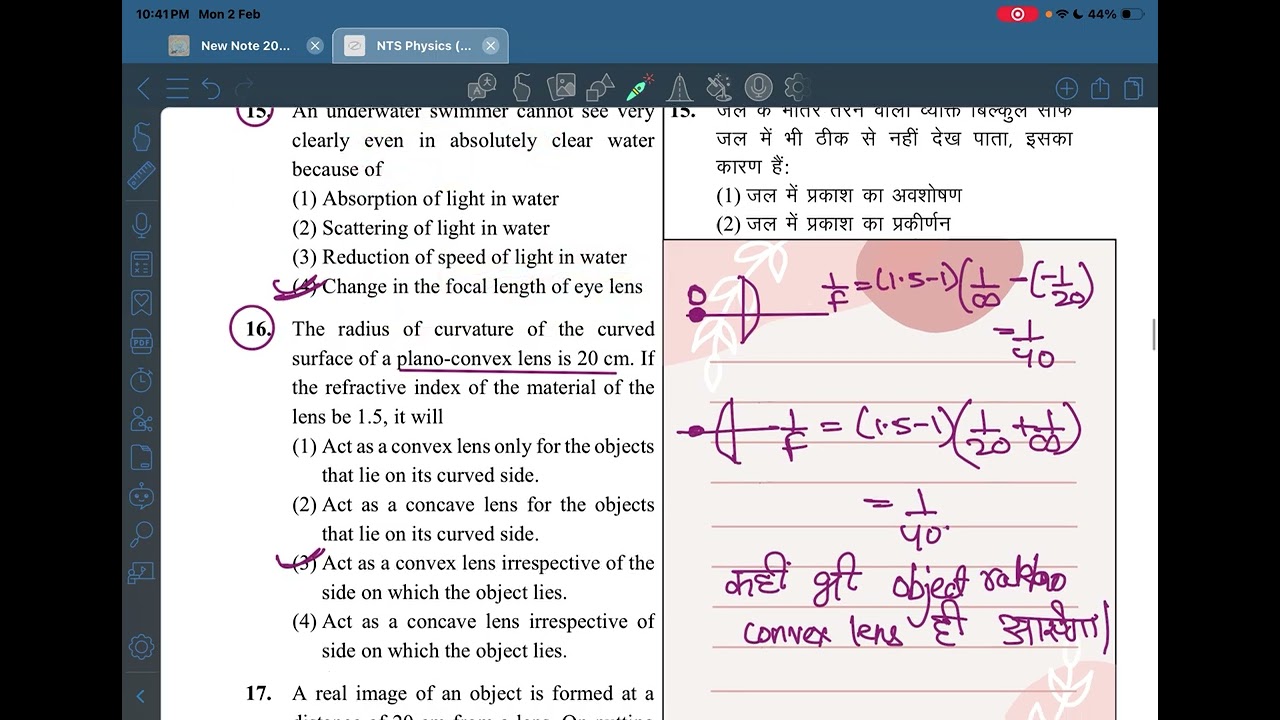Image resolution: width=1280 pixels, height=720 pixels.
Task: Choose the pen nib highlighter tool
Action: tap(680, 87)
